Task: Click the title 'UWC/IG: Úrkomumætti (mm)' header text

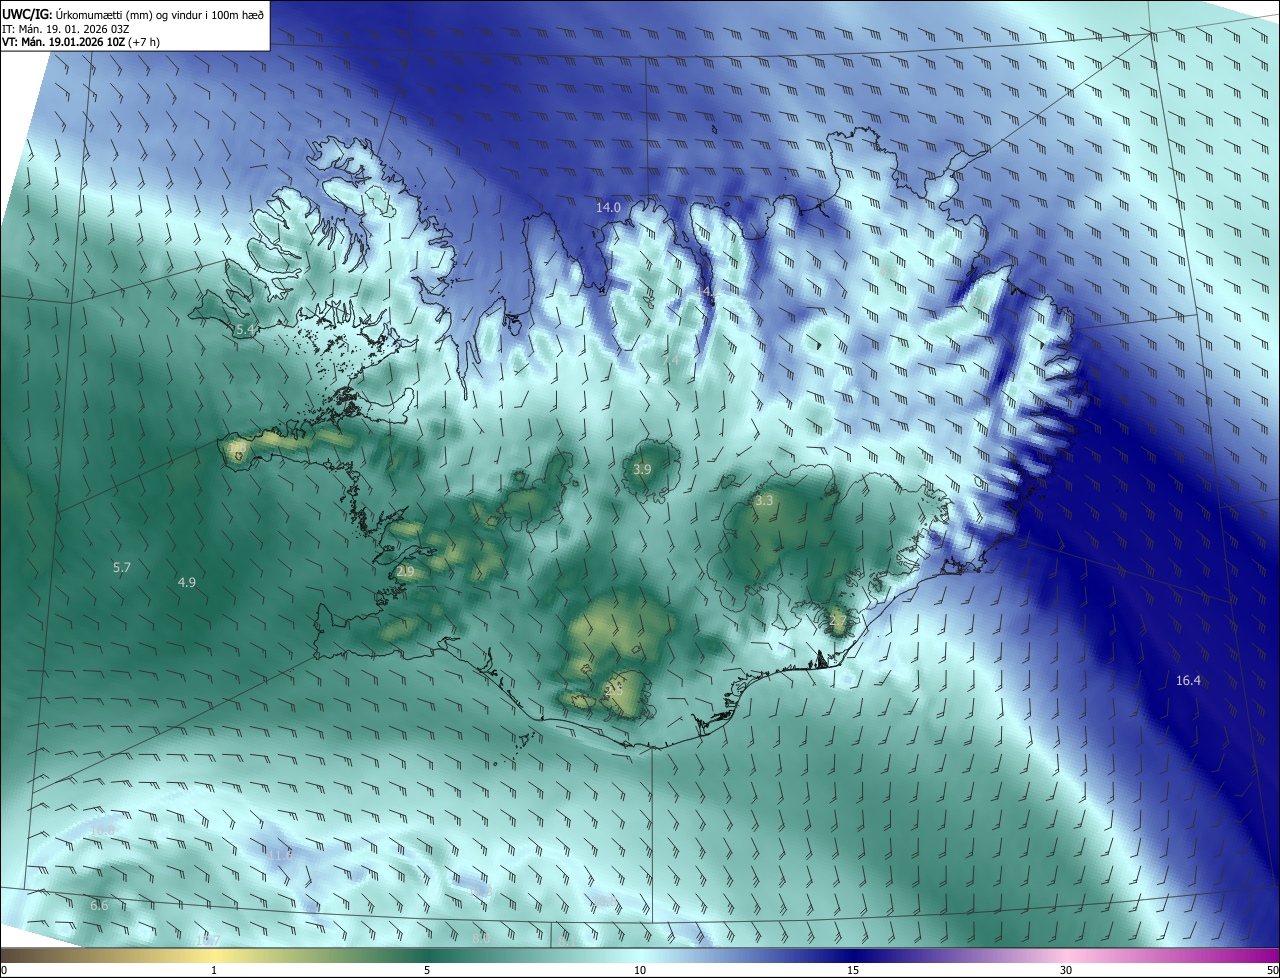Action: click(134, 14)
